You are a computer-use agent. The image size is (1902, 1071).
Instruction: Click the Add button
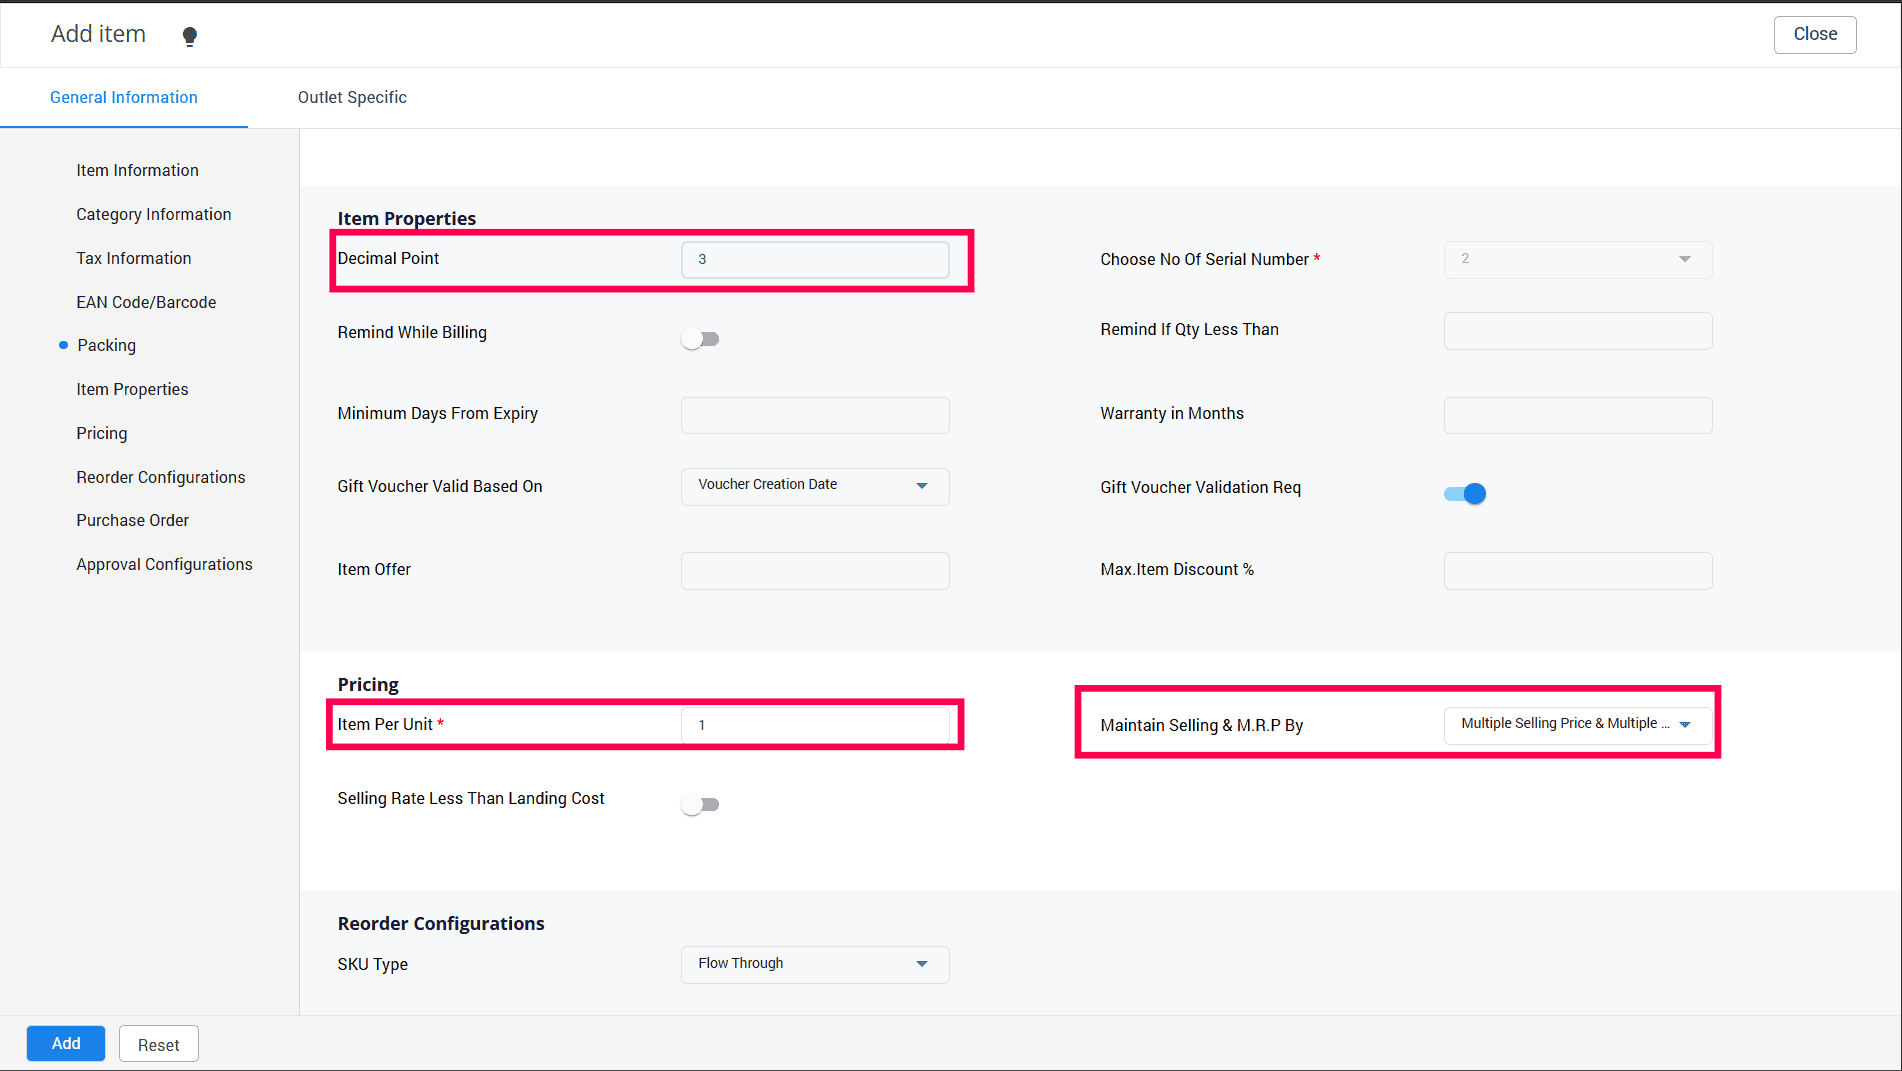coord(66,1043)
